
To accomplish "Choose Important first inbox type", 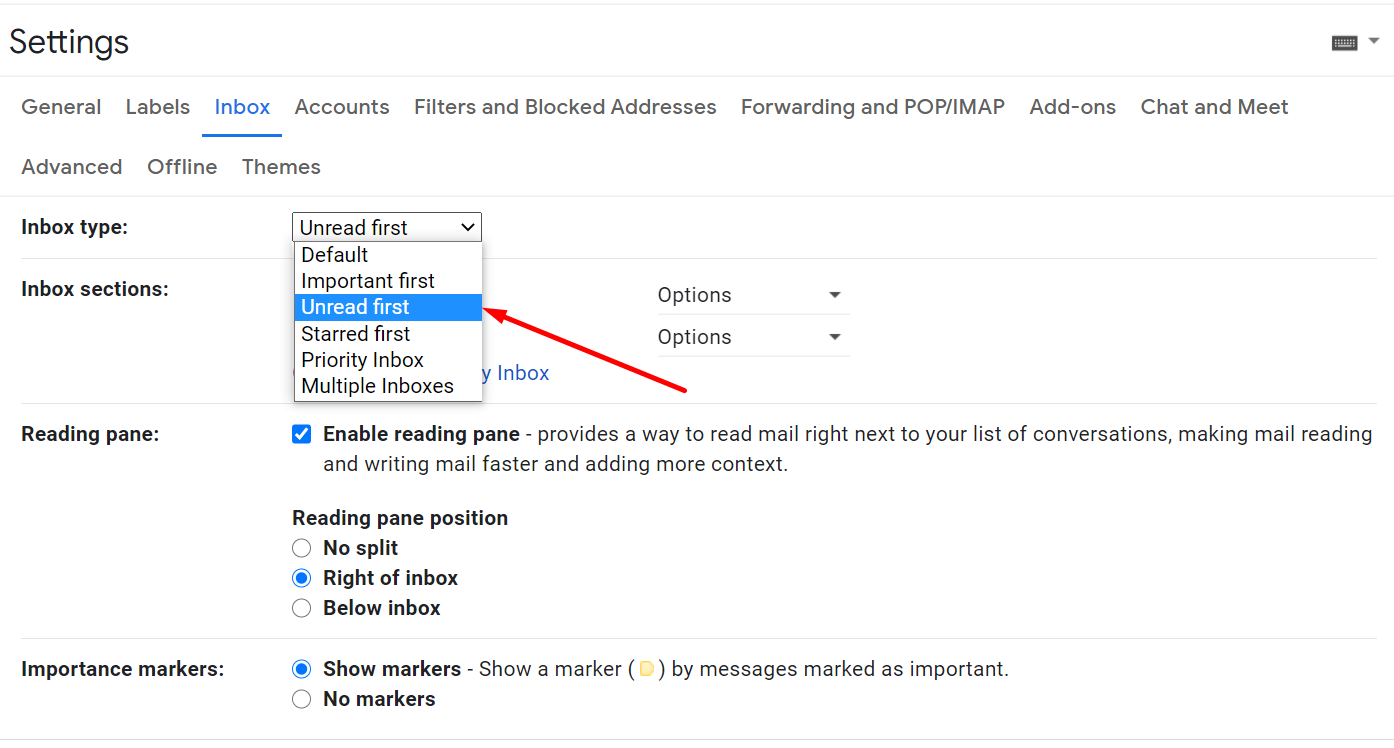I will [388, 281].
